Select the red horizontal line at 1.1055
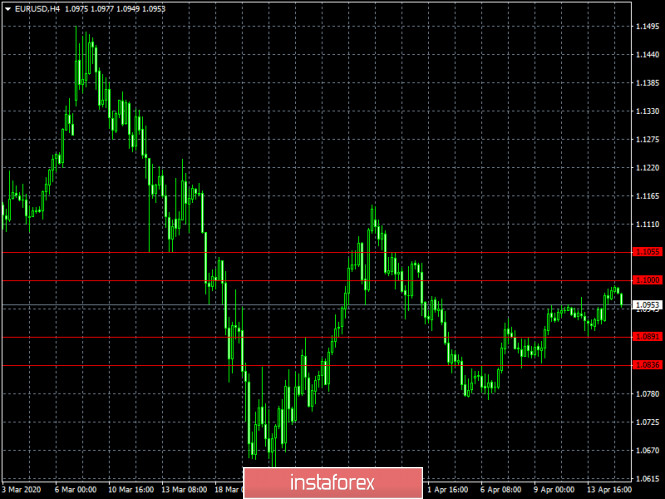This screenshot has height=499, width=665. click(x=317, y=252)
